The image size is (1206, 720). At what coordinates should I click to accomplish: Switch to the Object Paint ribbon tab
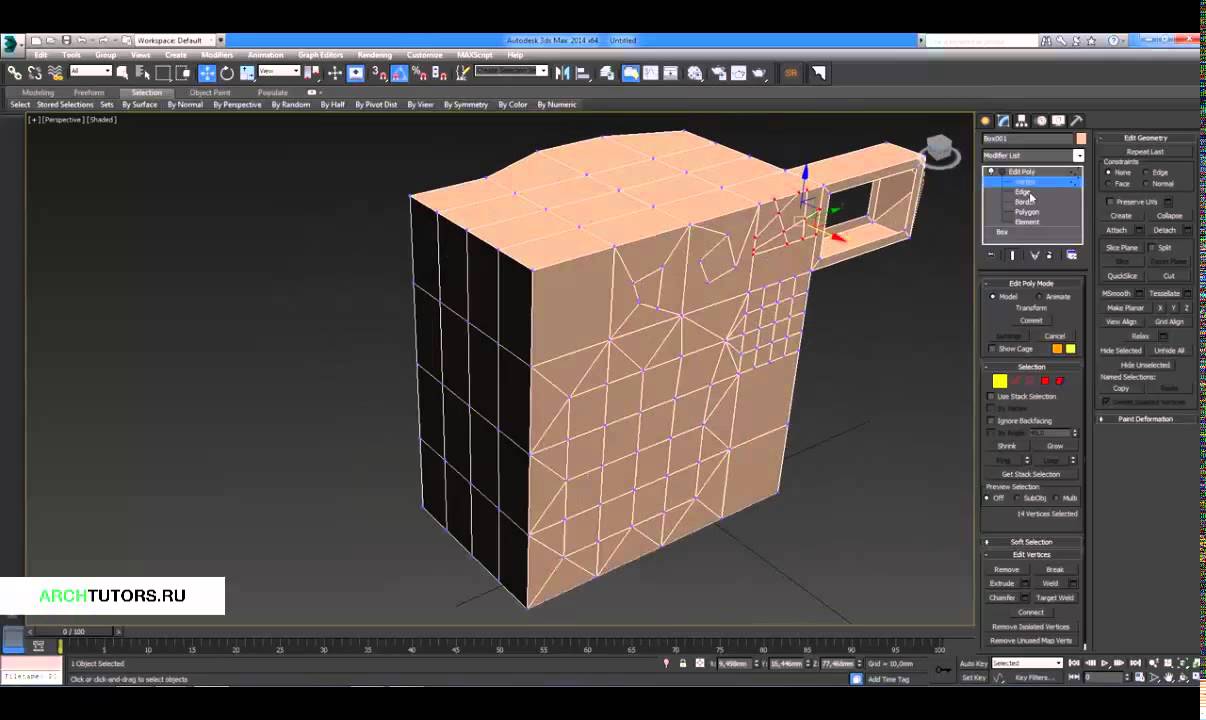tap(210, 93)
